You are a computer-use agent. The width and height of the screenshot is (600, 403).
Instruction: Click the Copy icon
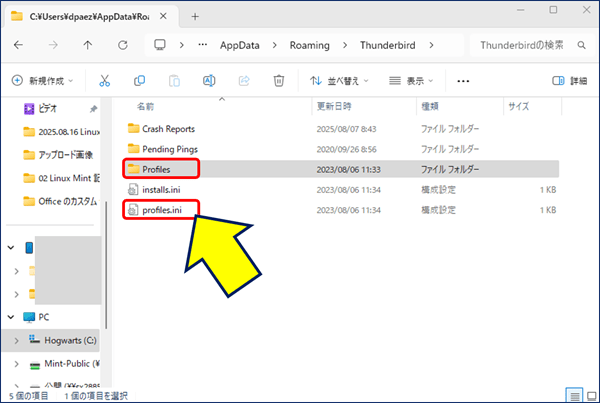pos(139,81)
